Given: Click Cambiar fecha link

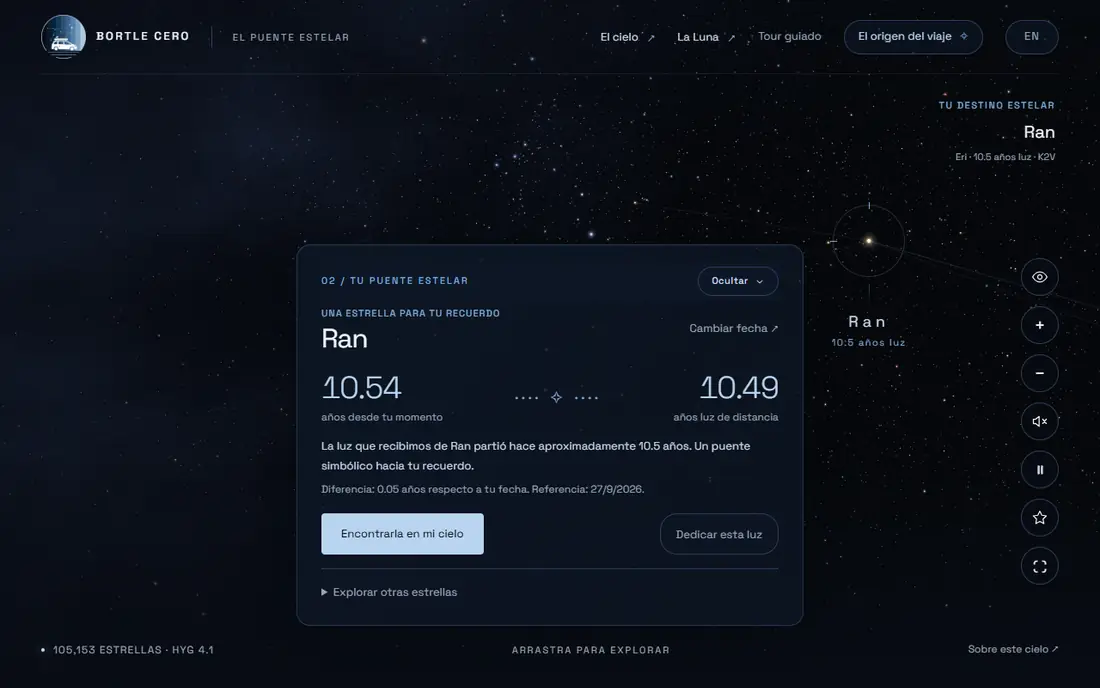Looking at the screenshot, I should tap(733, 328).
